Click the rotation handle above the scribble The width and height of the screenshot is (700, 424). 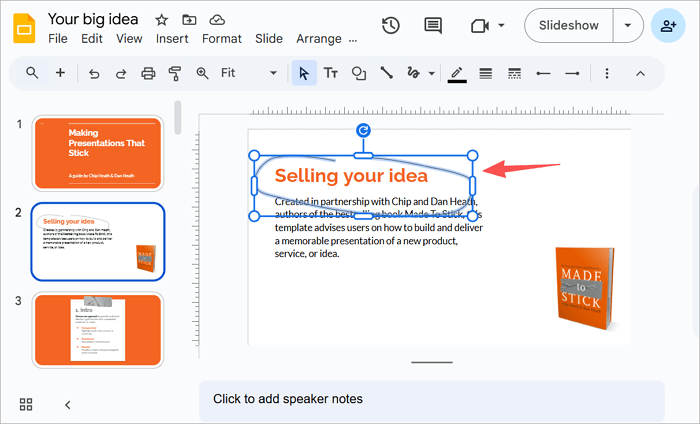(363, 130)
